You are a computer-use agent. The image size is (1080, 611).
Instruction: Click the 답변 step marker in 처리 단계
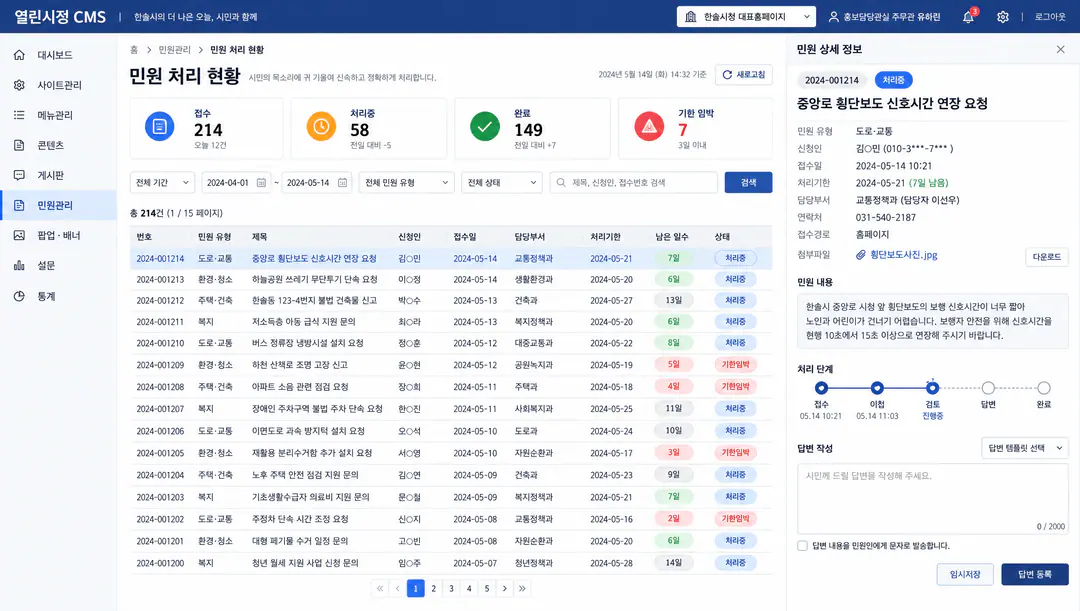click(x=988, y=388)
